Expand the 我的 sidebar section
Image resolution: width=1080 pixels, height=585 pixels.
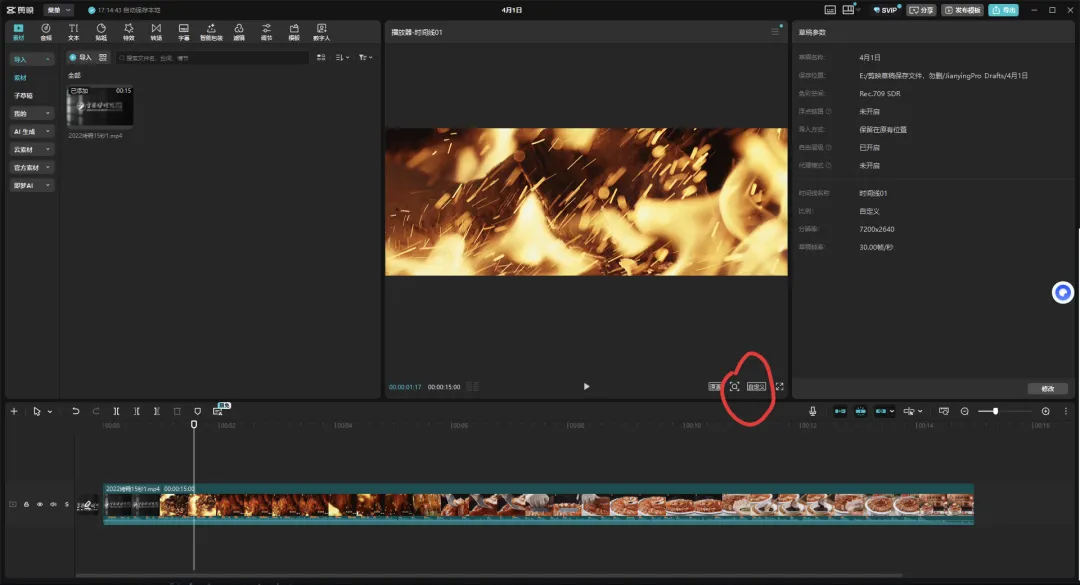click(x=31, y=113)
